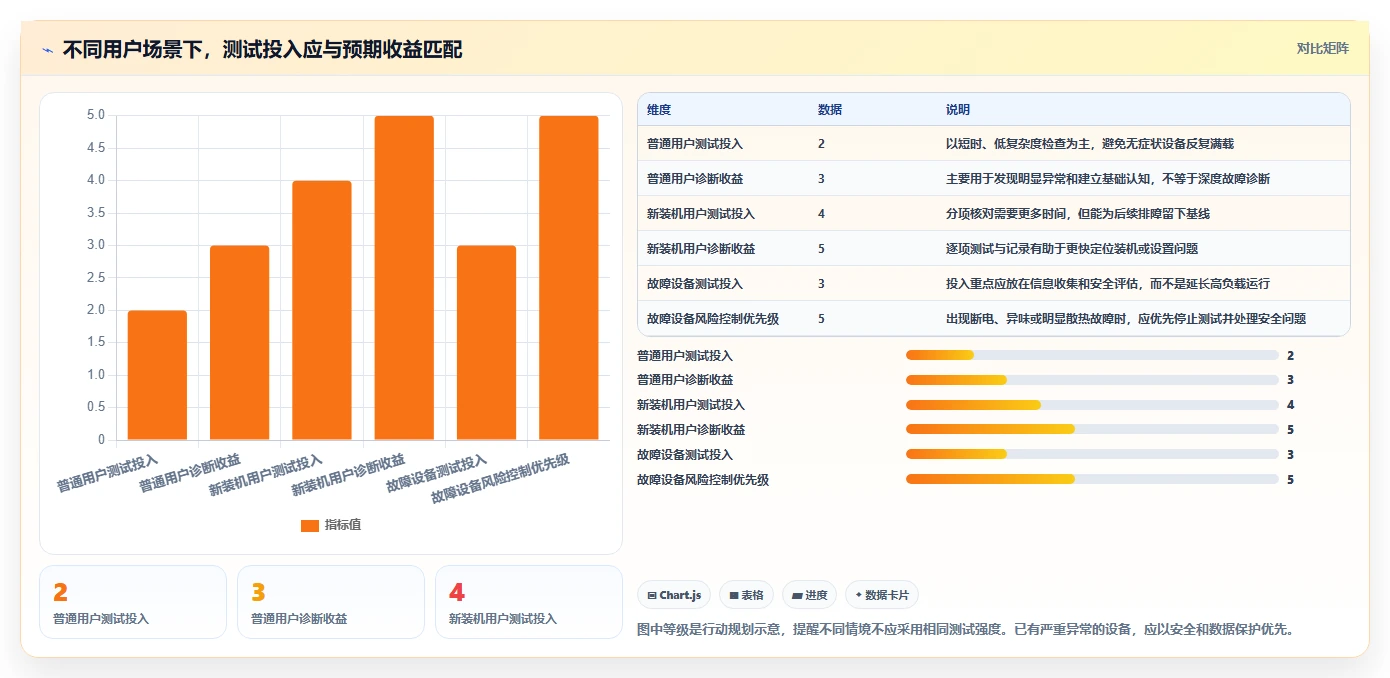Click value 4 in the table's 数据 column
Image resolution: width=1390 pixels, height=678 pixels.
click(821, 214)
